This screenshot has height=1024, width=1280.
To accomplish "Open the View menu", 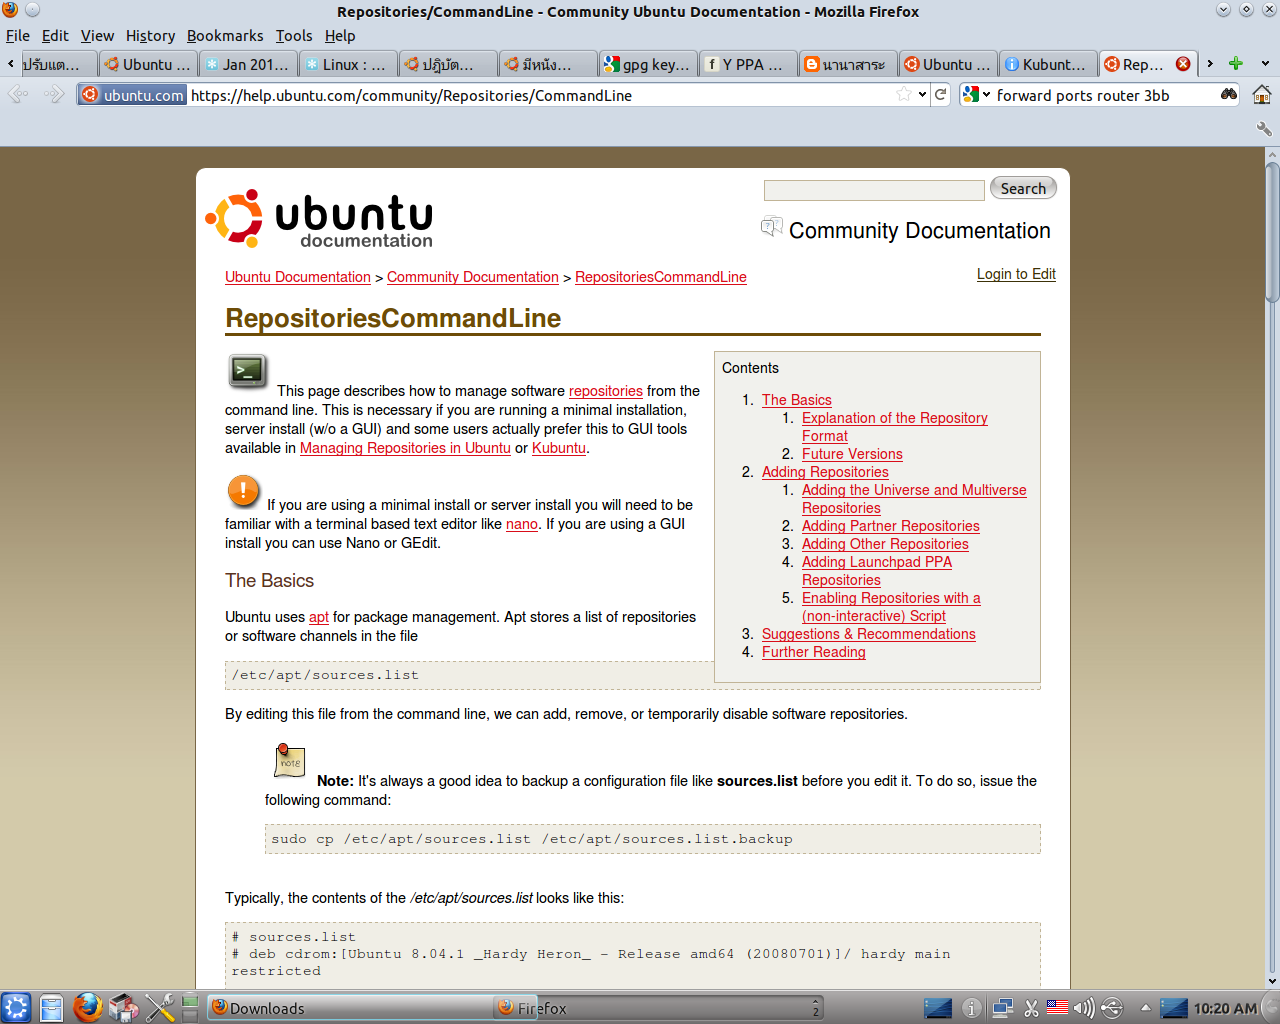I will [97, 36].
